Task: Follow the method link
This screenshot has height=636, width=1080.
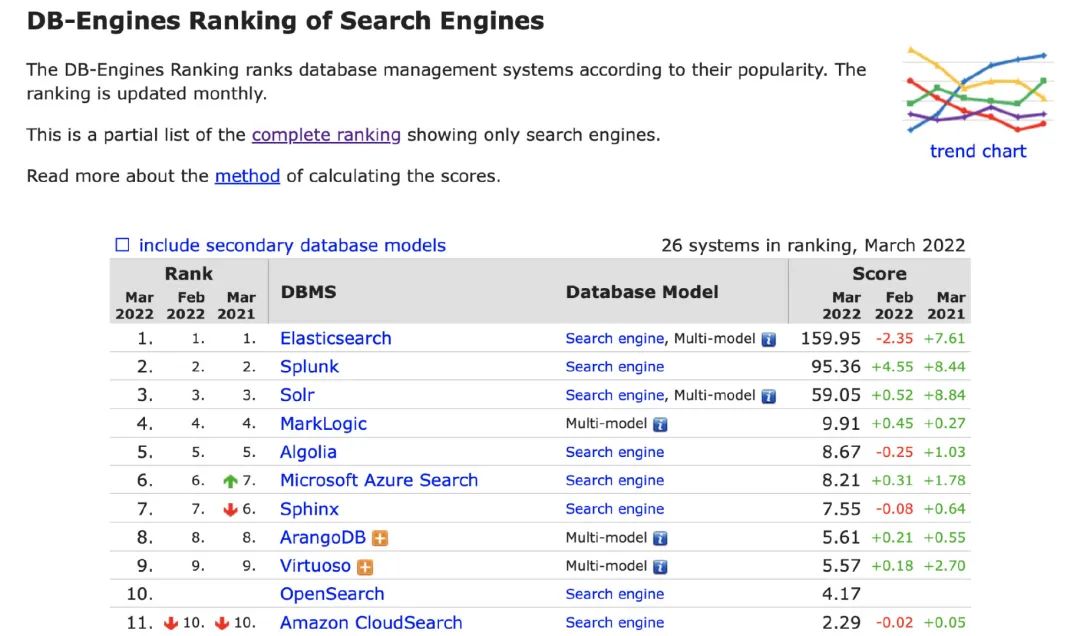Action: [x=247, y=176]
